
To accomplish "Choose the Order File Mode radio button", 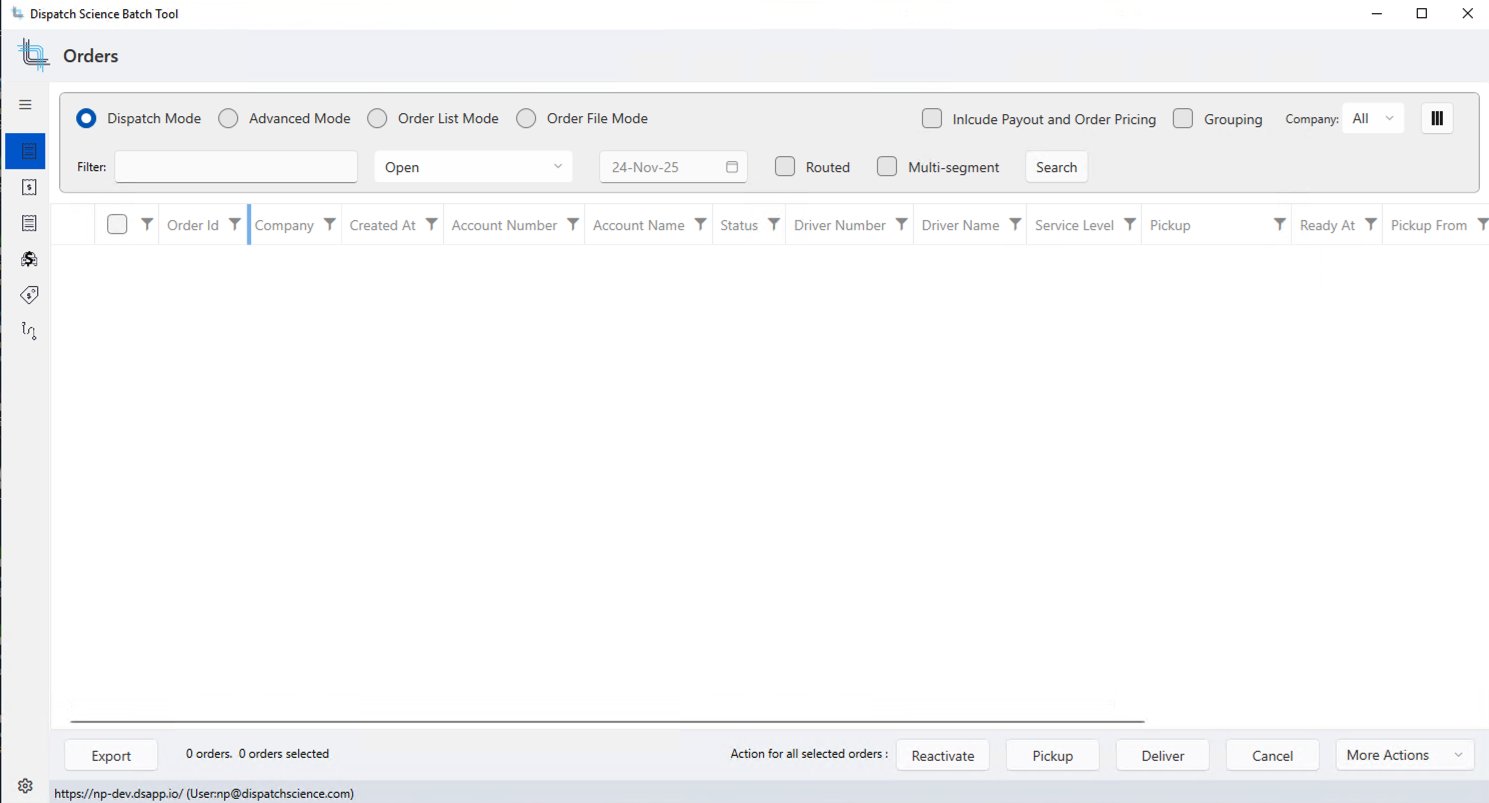I will (526, 118).
